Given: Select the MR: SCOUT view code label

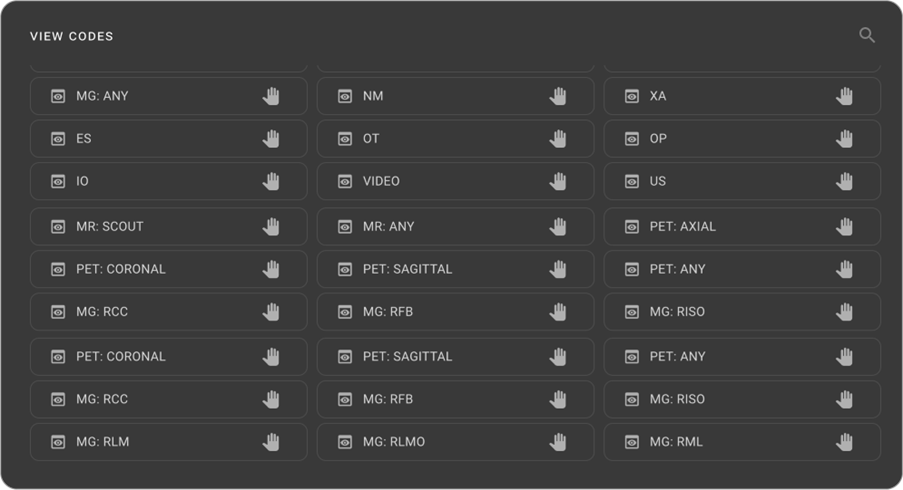Looking at the screenshot, I should click(x=110, y=226).
